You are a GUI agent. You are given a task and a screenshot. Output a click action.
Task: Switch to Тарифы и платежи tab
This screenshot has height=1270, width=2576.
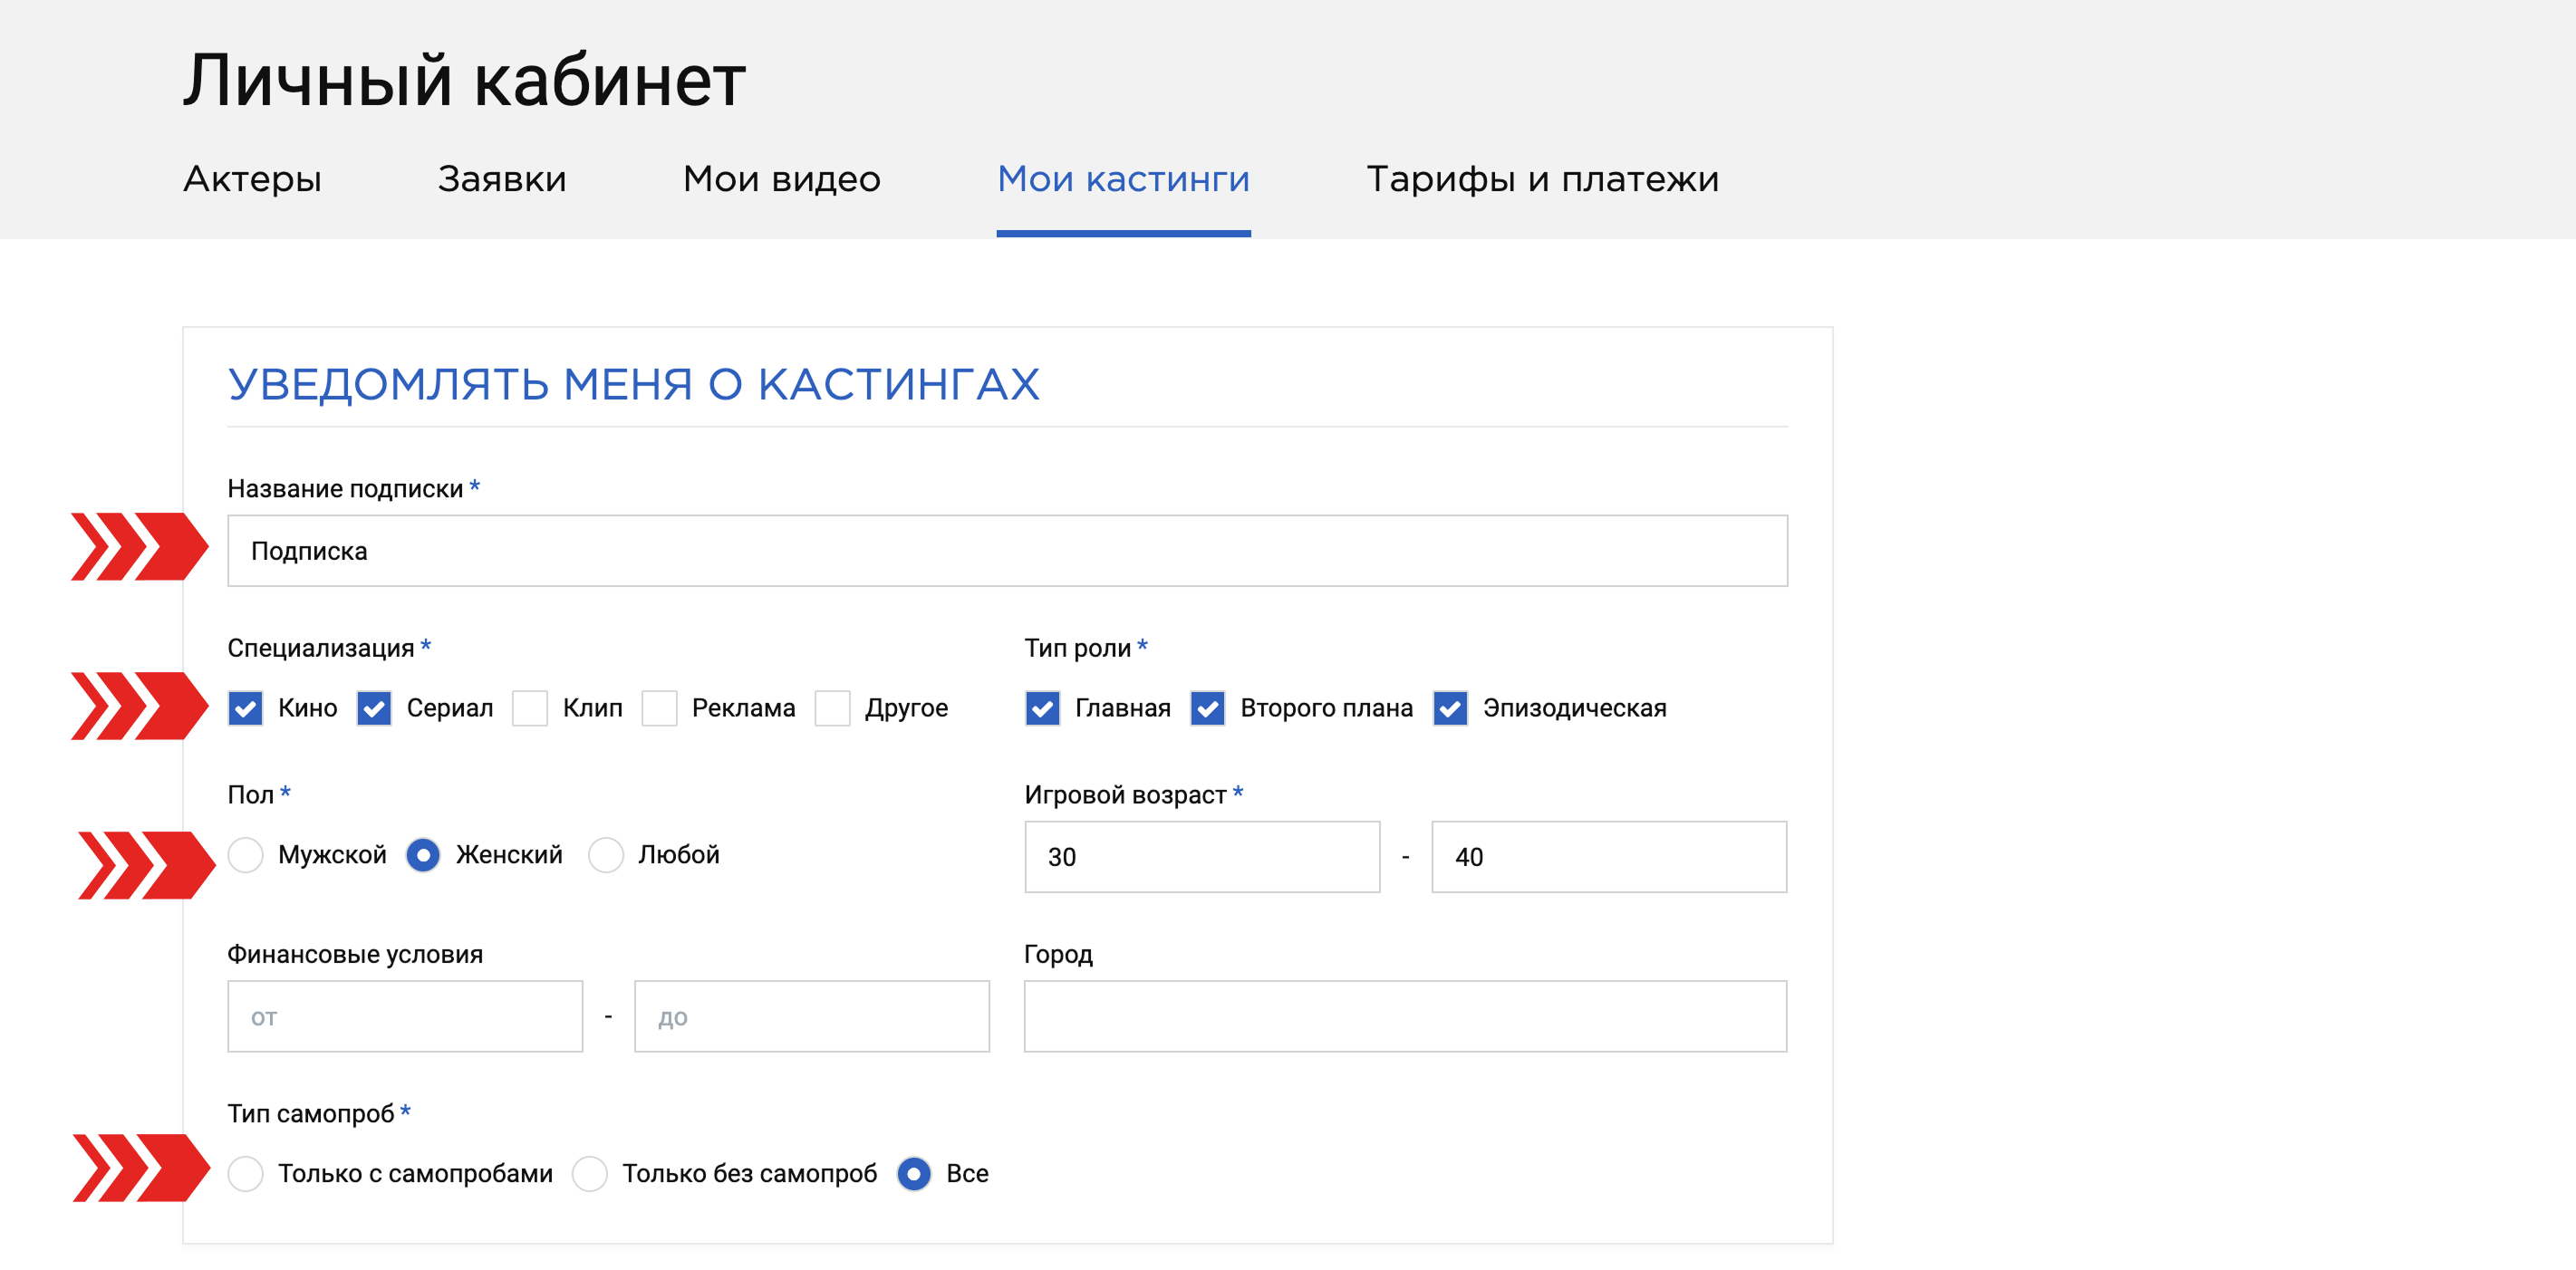pos(1542,179)
